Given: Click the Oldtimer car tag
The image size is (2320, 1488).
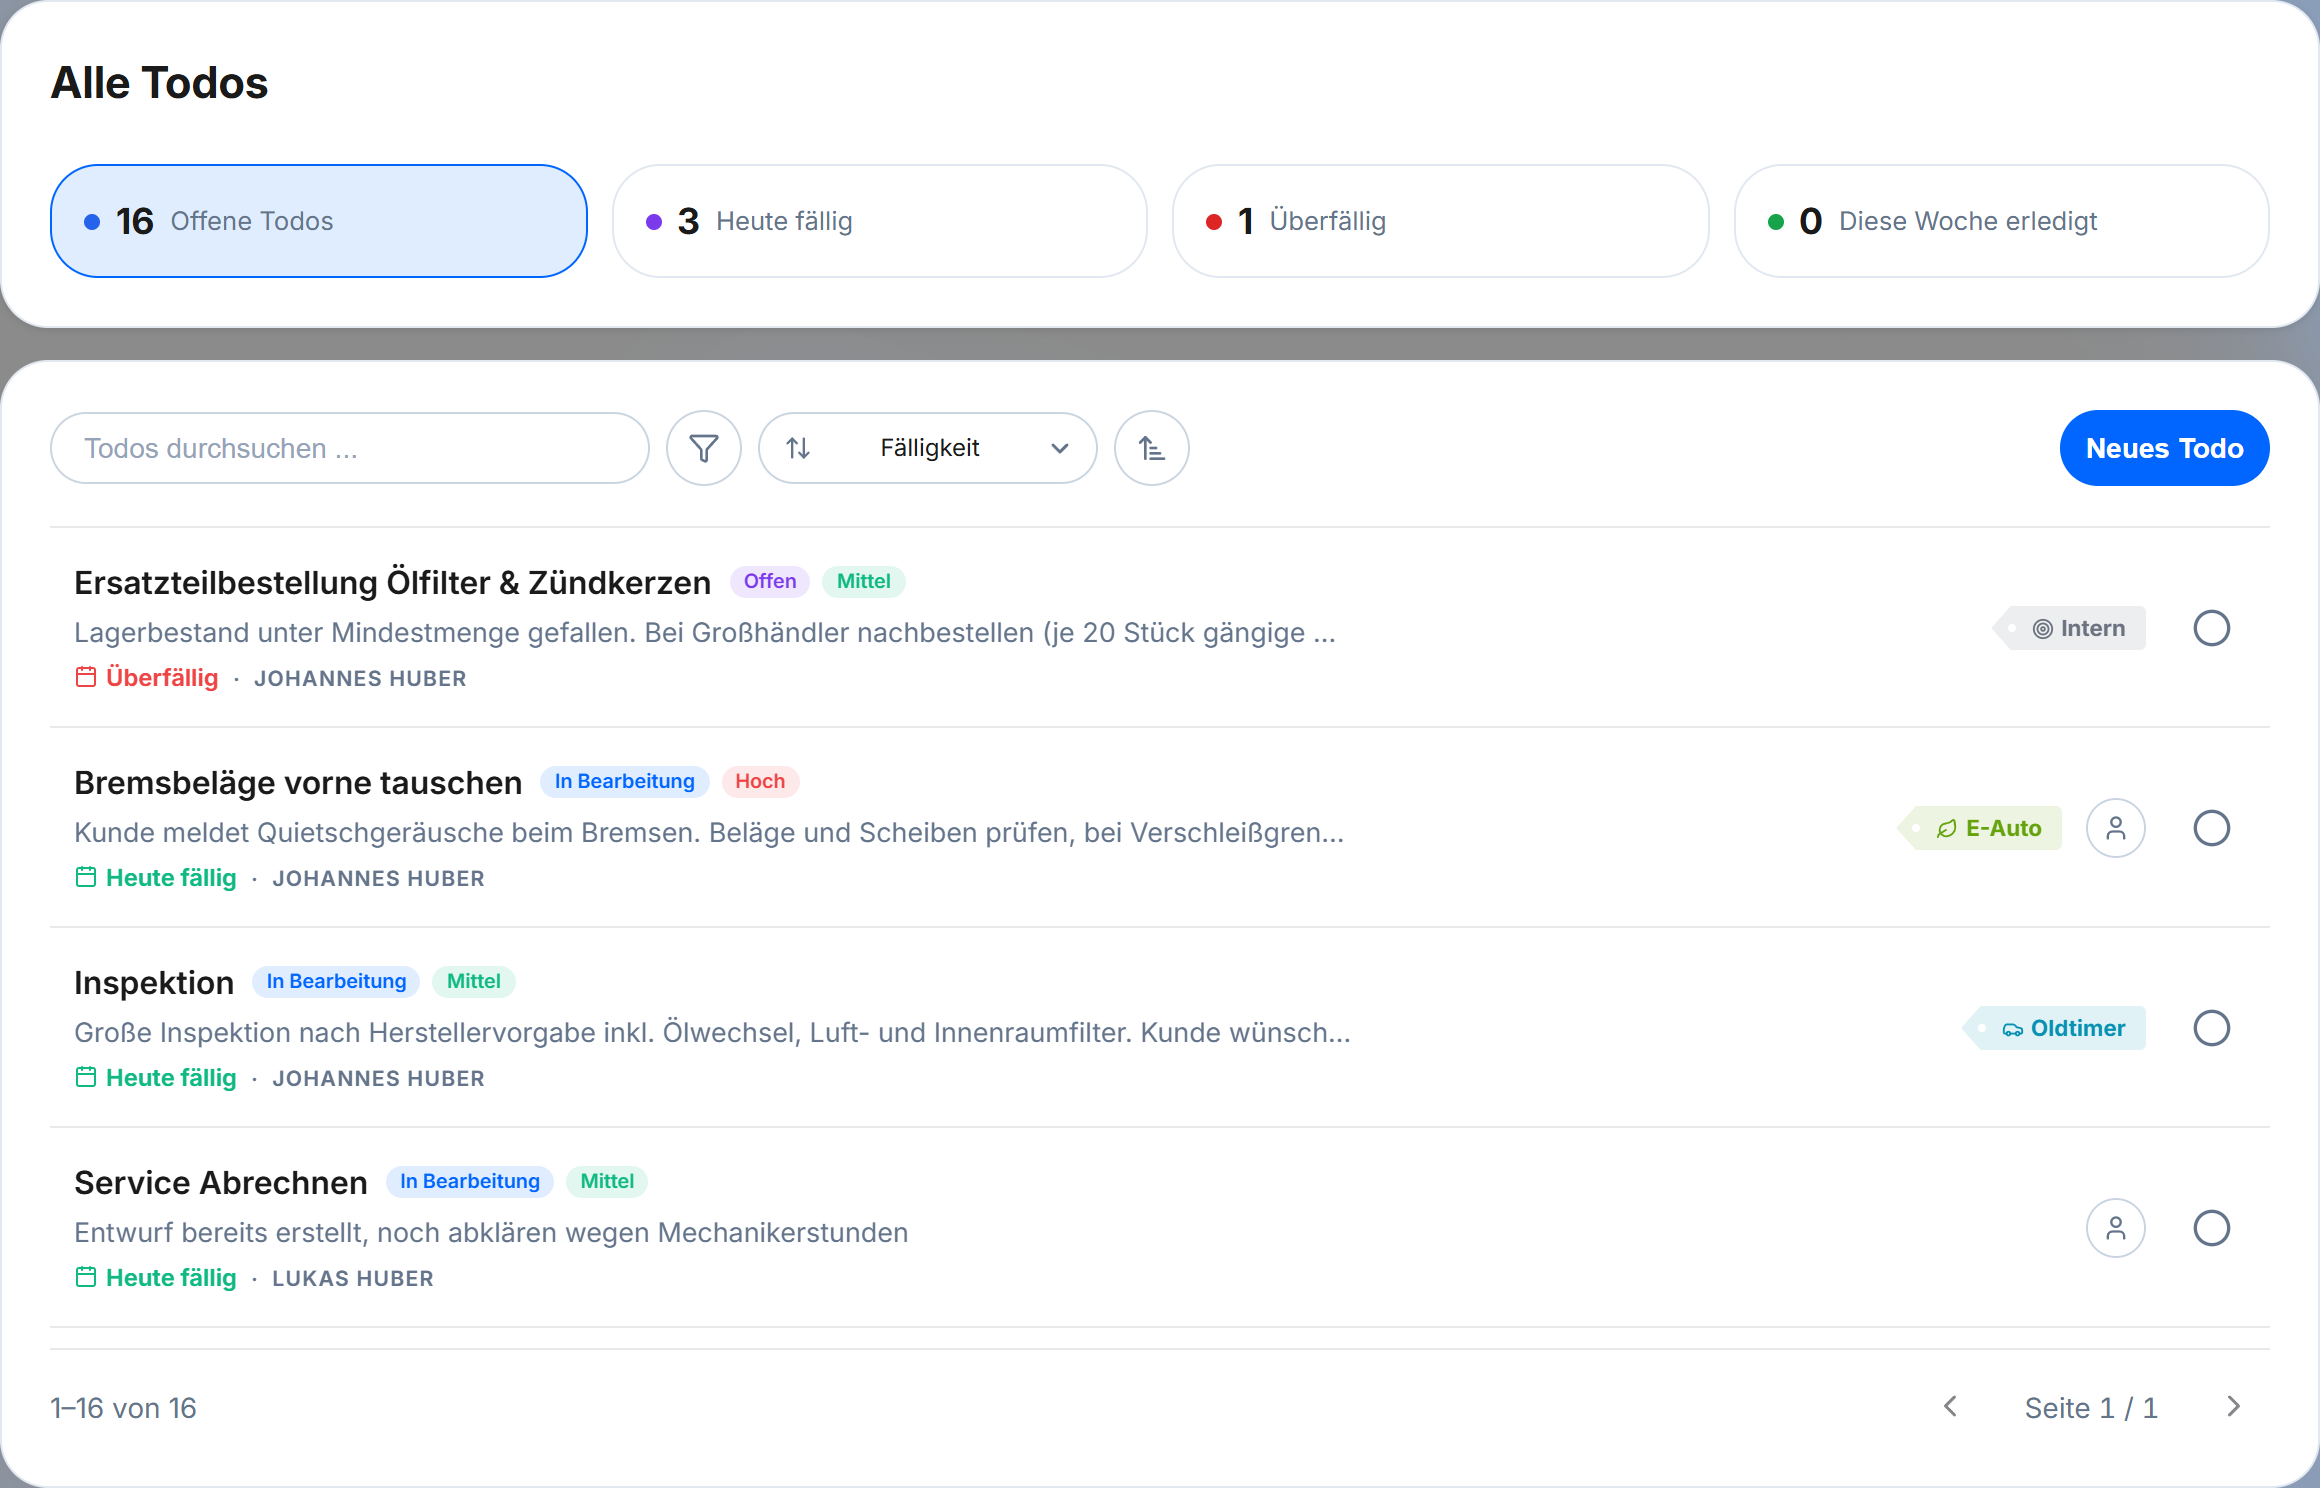Looking at the screenshot, I should 2055,1028.
